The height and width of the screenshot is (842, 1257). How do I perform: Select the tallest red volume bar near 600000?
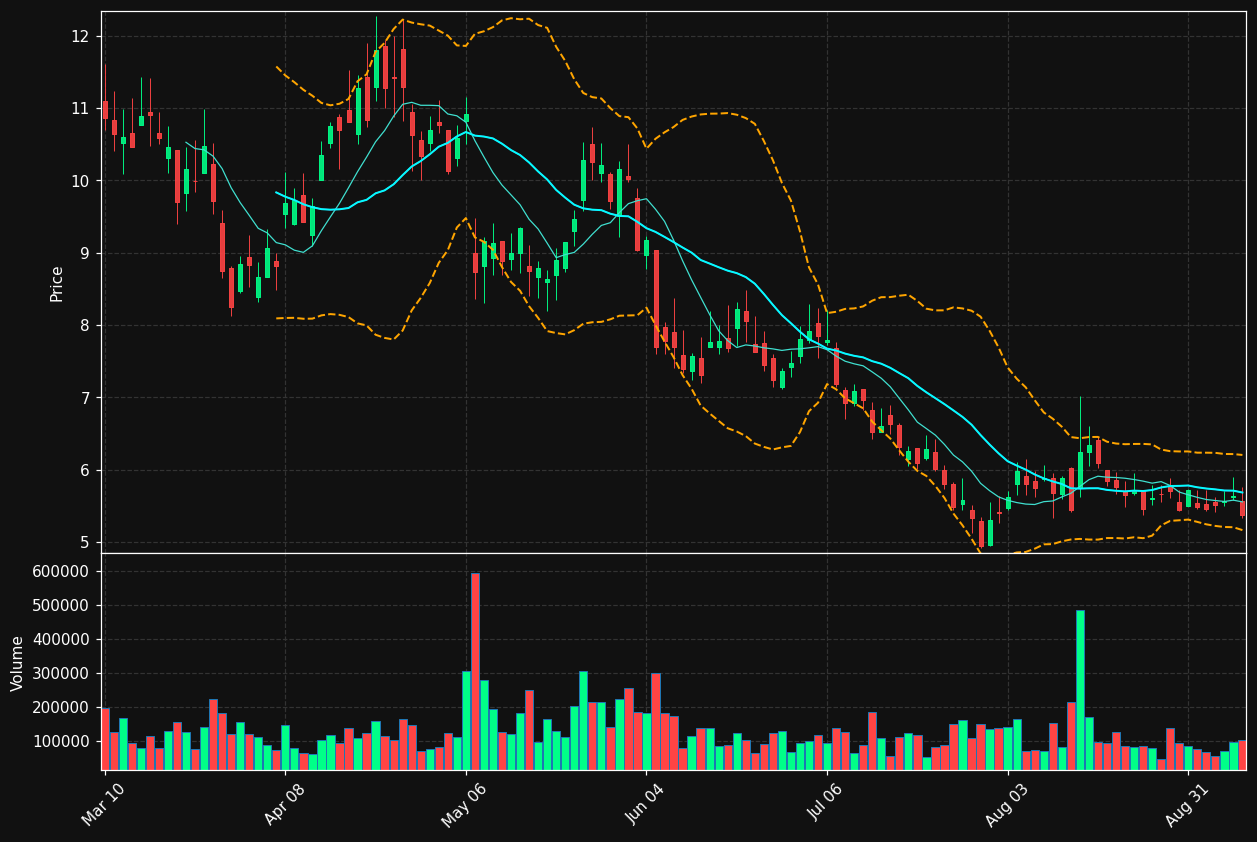point(475,671)
